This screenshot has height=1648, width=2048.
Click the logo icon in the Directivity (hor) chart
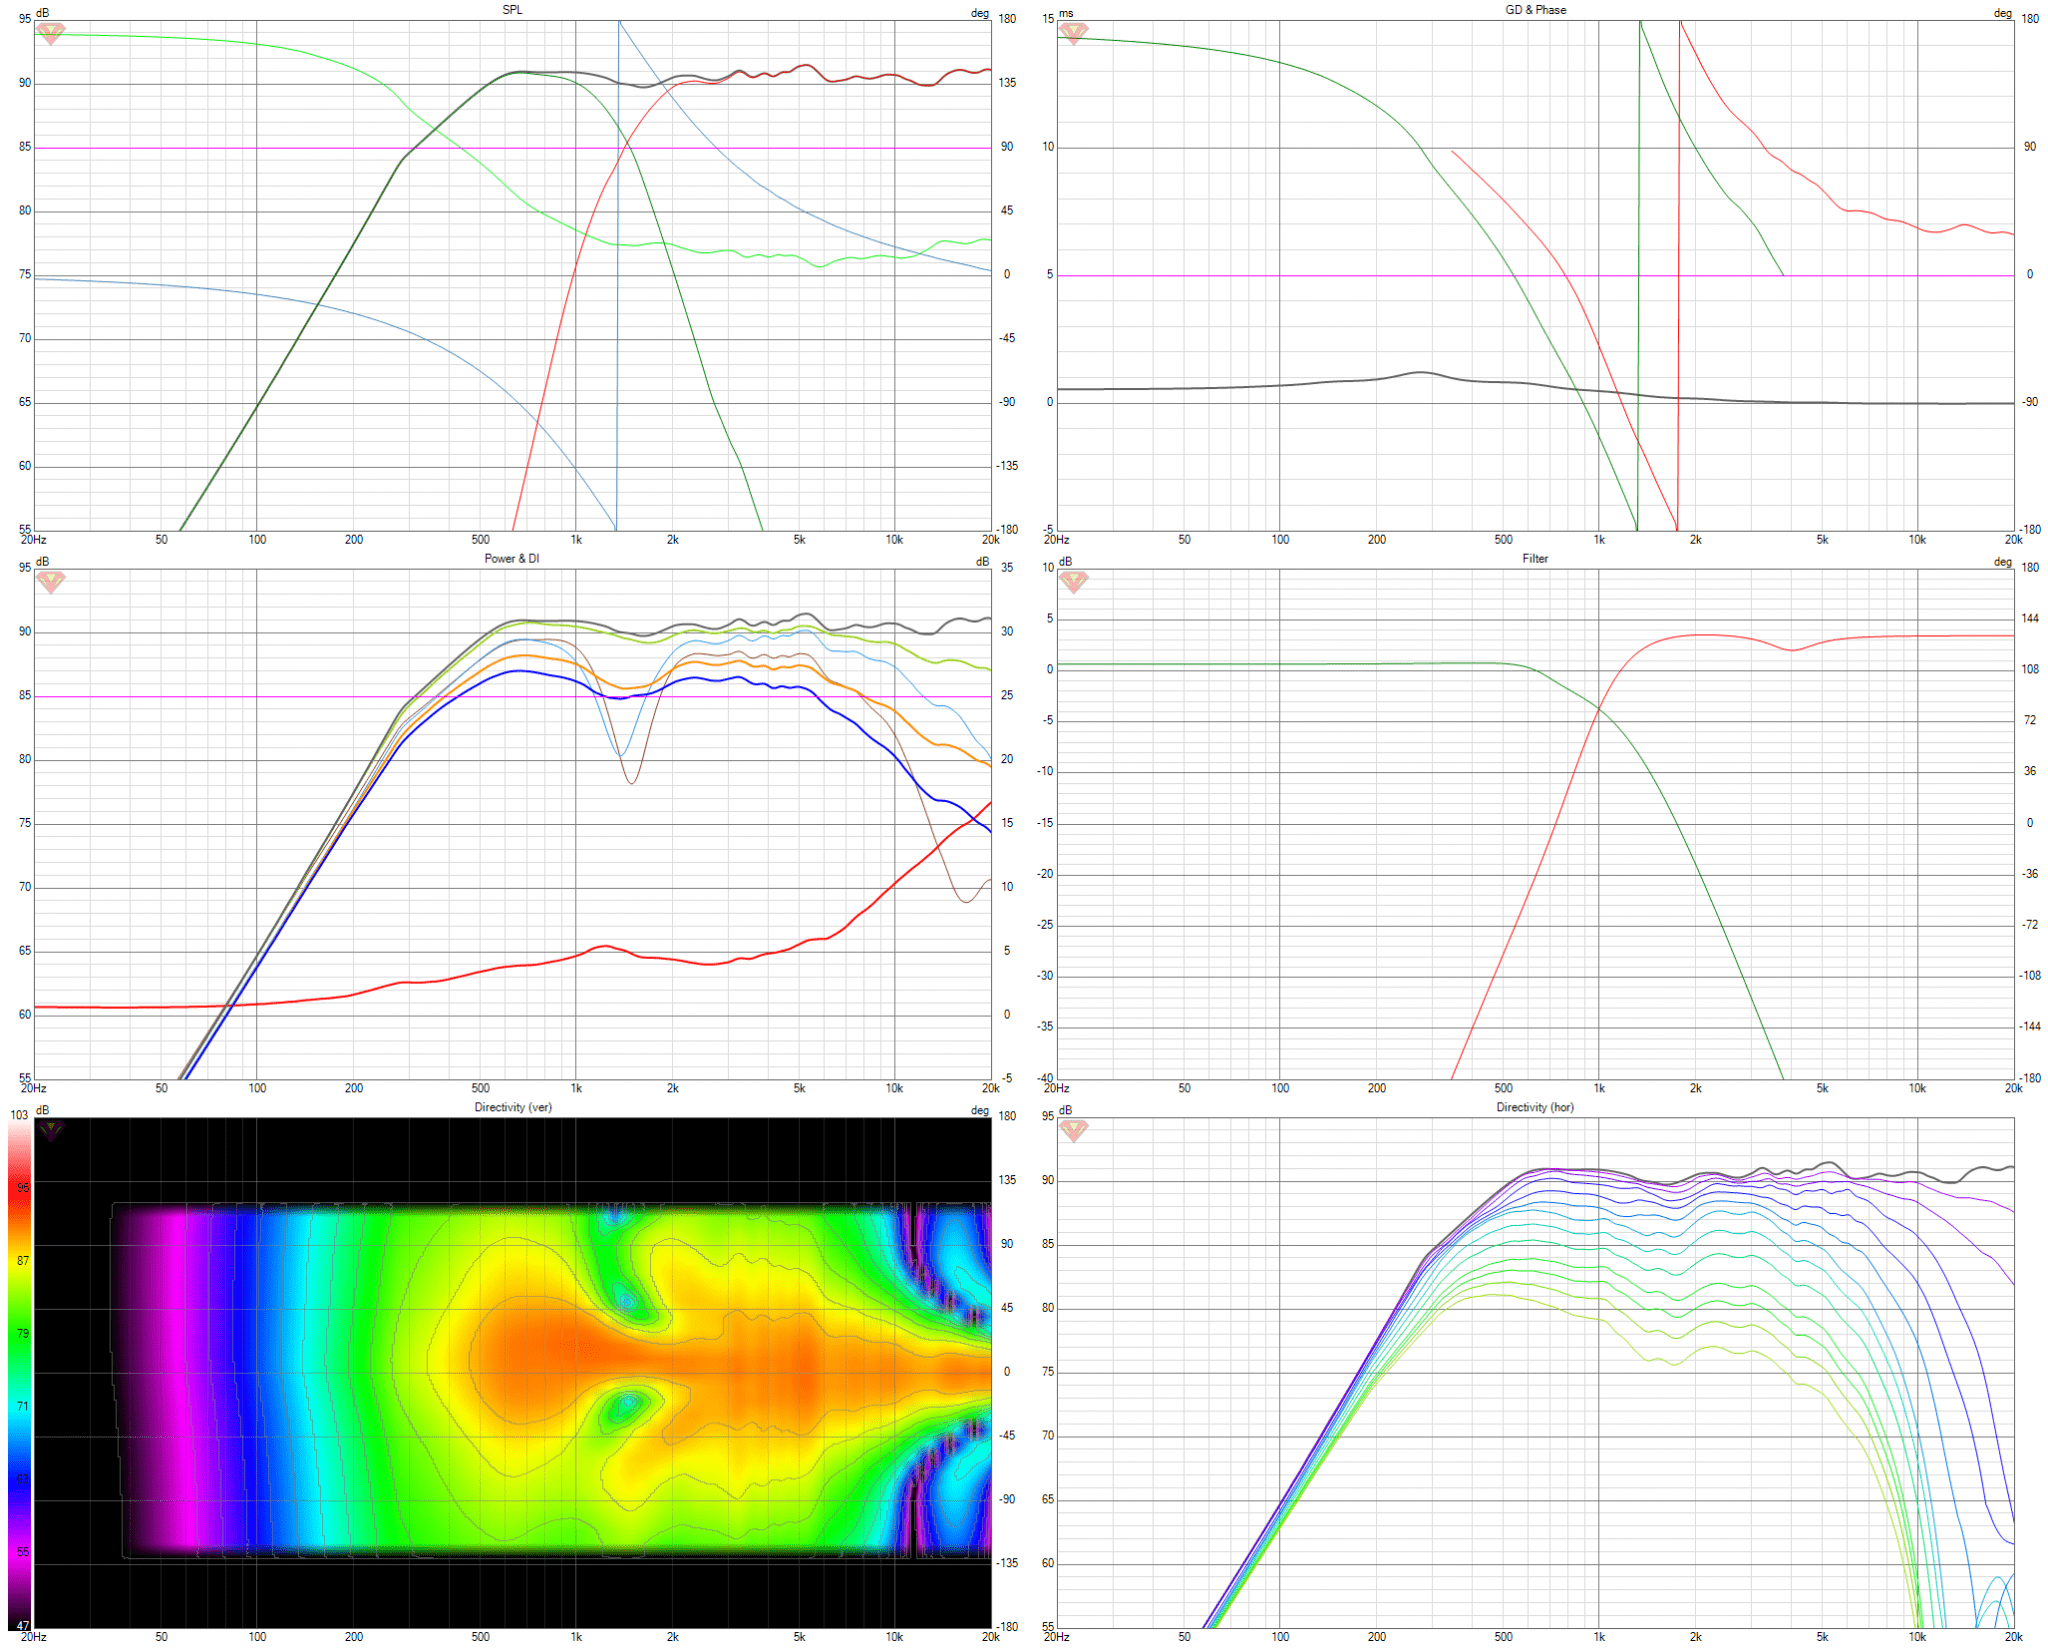tap(1073, 1131)
